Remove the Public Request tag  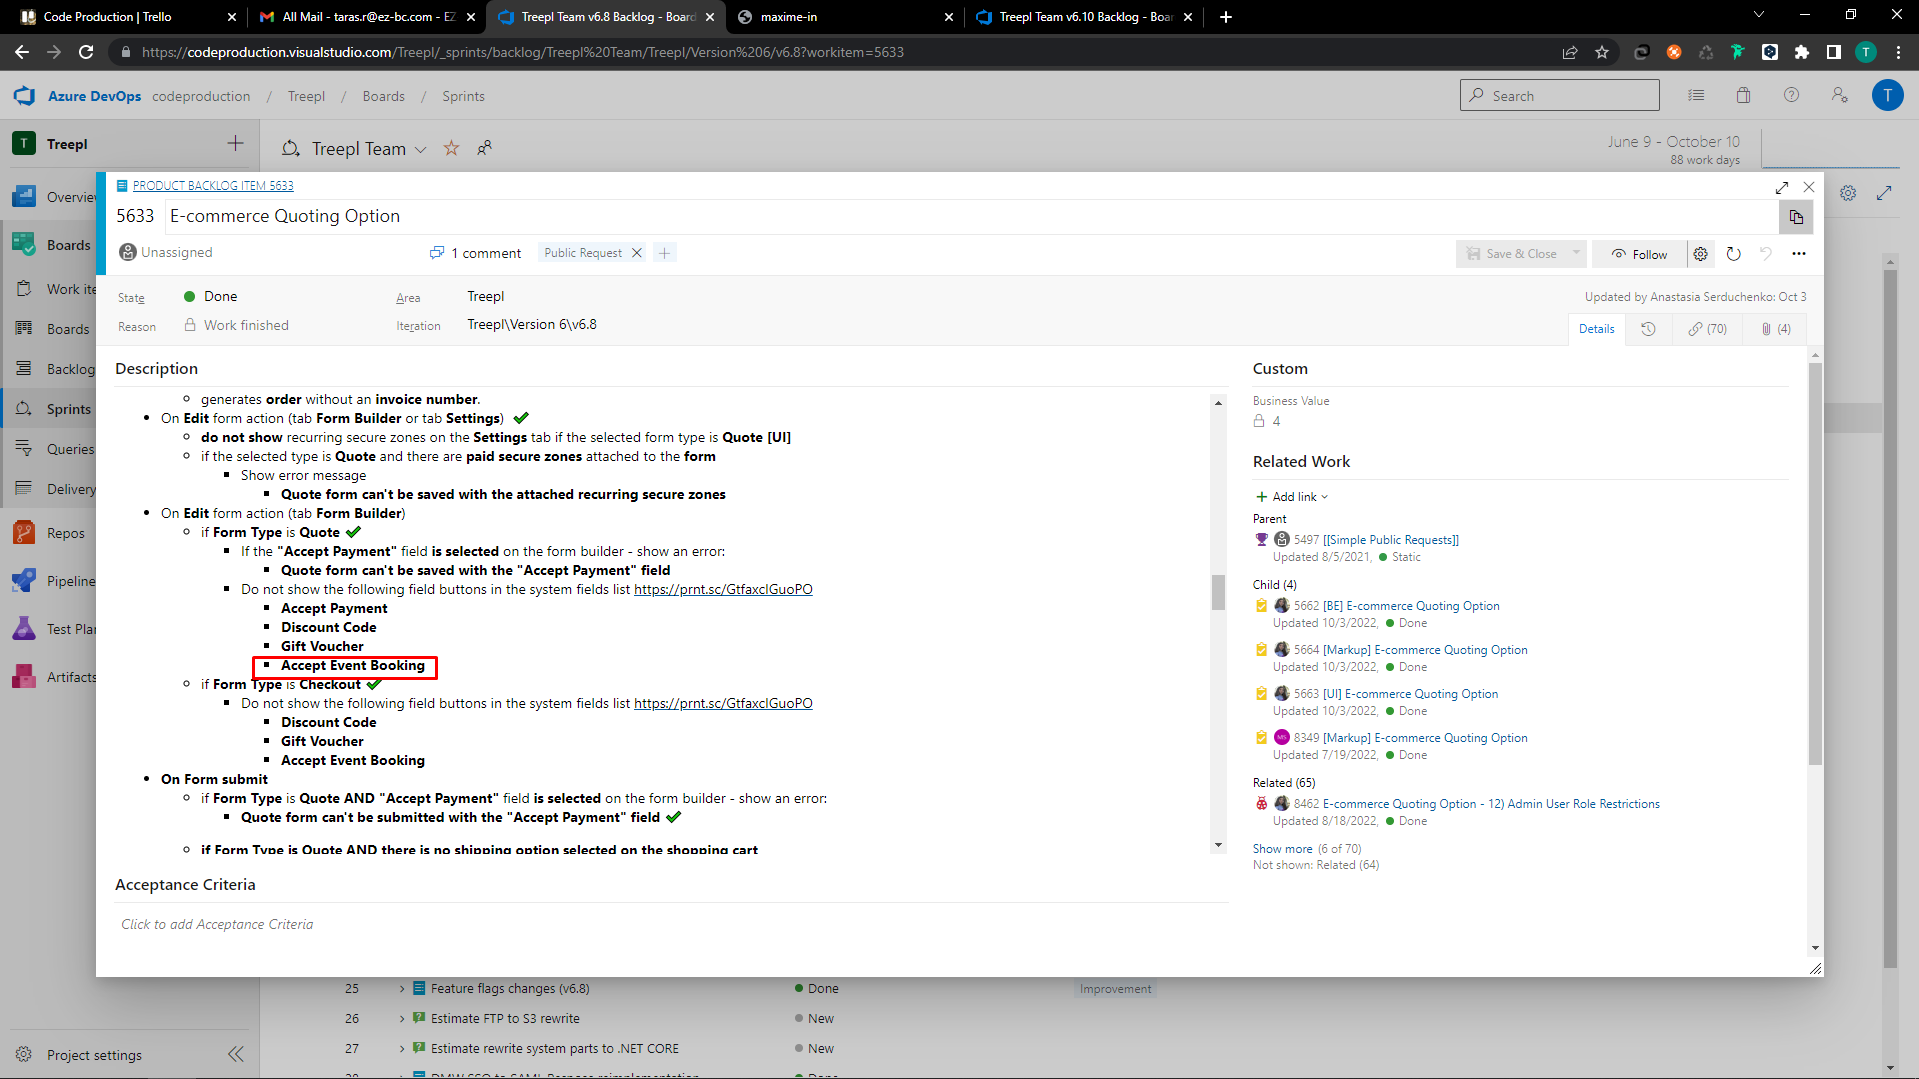pos(636,253)
